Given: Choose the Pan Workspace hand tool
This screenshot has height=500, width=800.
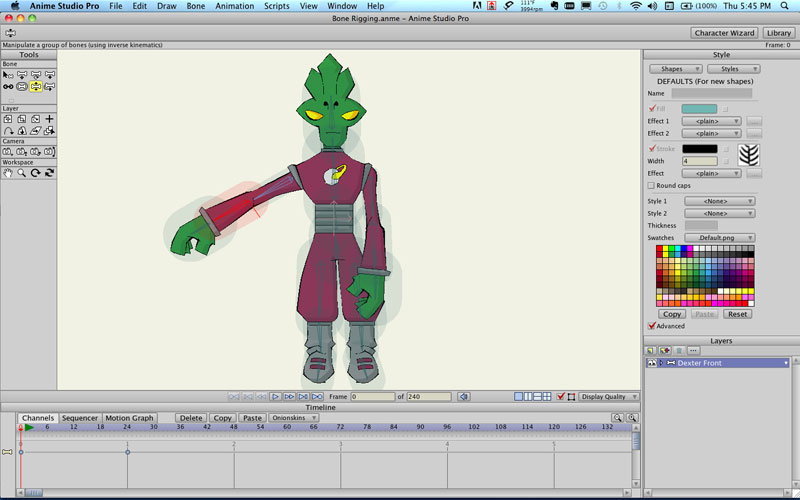Looking at the screenshot, I should (x=8, y=173).
